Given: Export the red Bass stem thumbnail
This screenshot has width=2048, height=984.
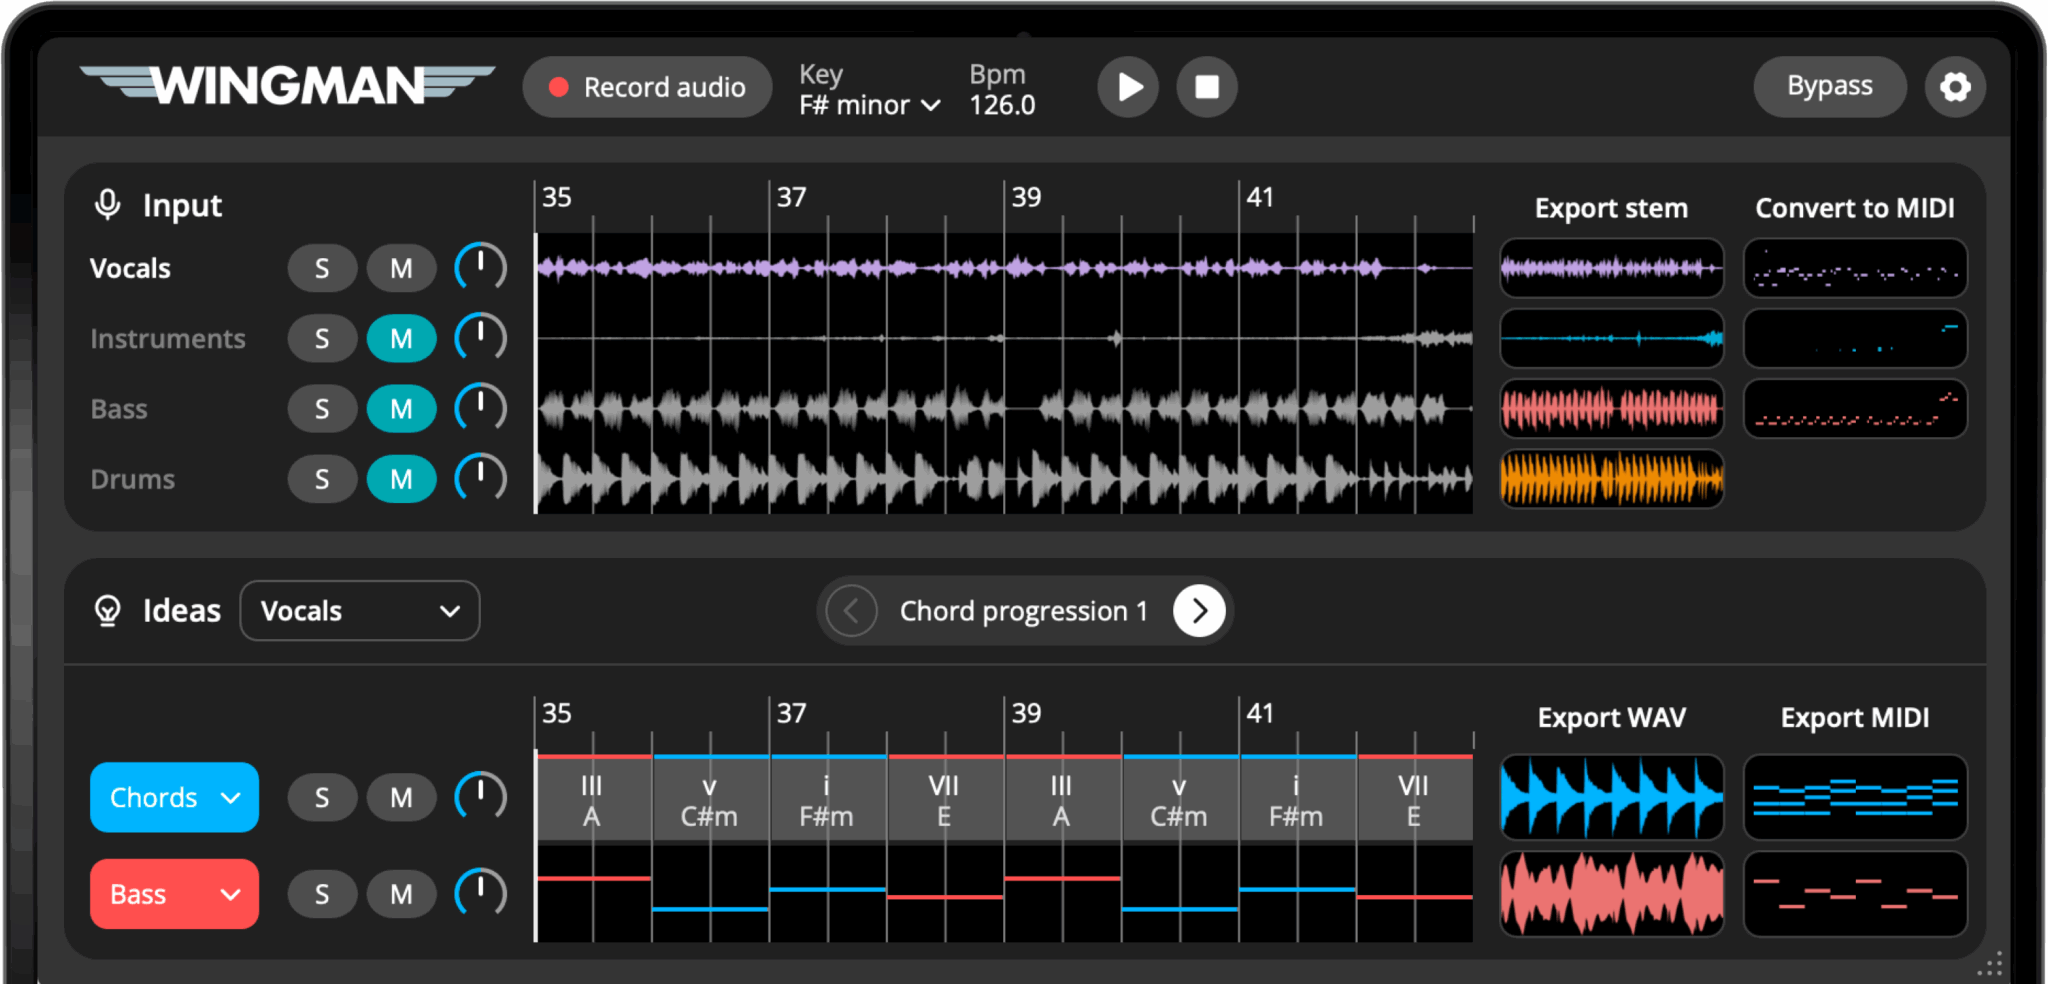Looking at the screenshot, I should pos(1611,408).
